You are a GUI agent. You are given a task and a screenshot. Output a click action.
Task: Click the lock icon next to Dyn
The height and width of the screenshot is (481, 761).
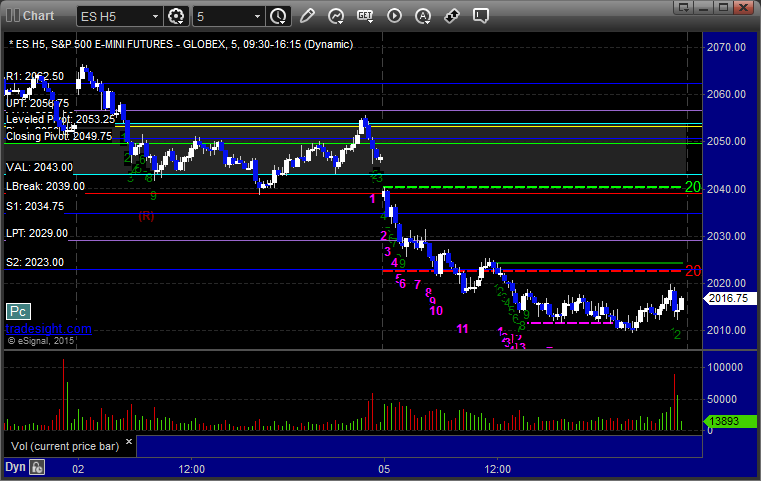37,467
